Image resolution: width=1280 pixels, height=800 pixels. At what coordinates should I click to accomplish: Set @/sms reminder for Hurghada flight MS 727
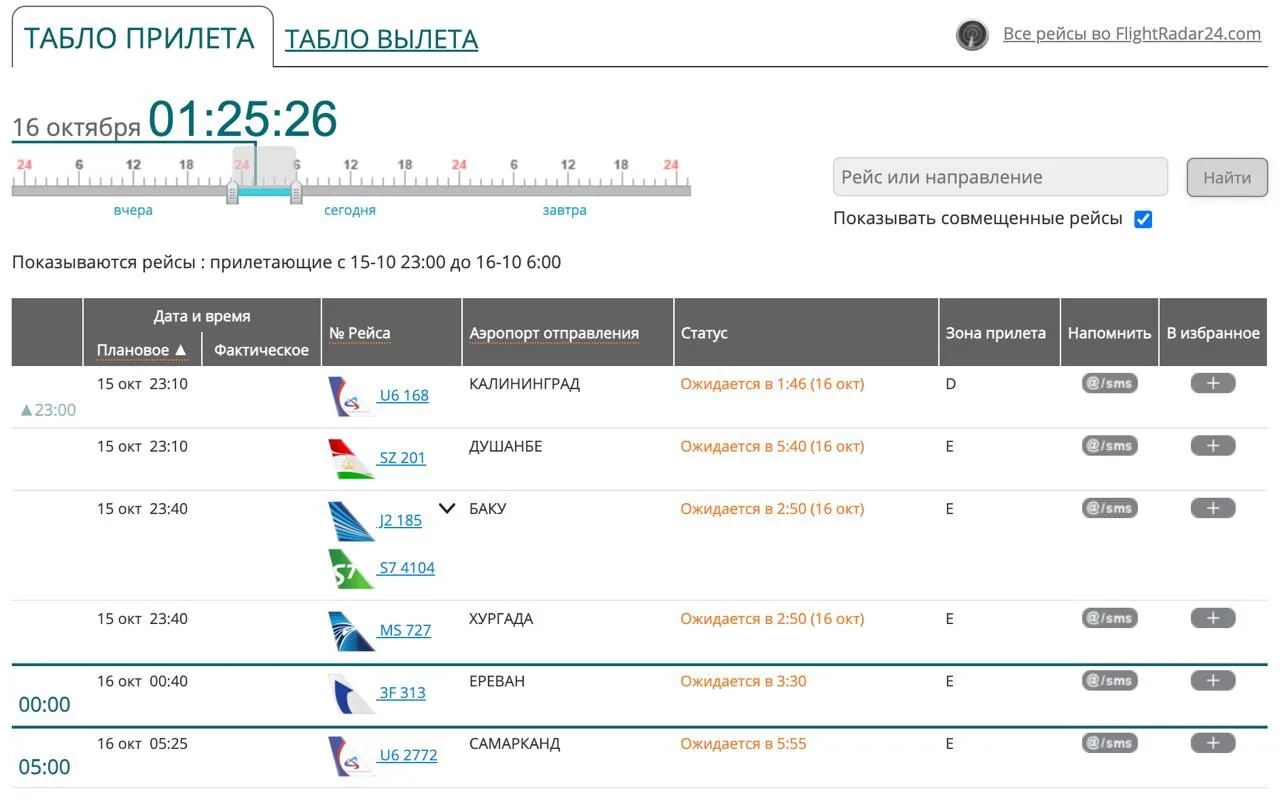1110,618
